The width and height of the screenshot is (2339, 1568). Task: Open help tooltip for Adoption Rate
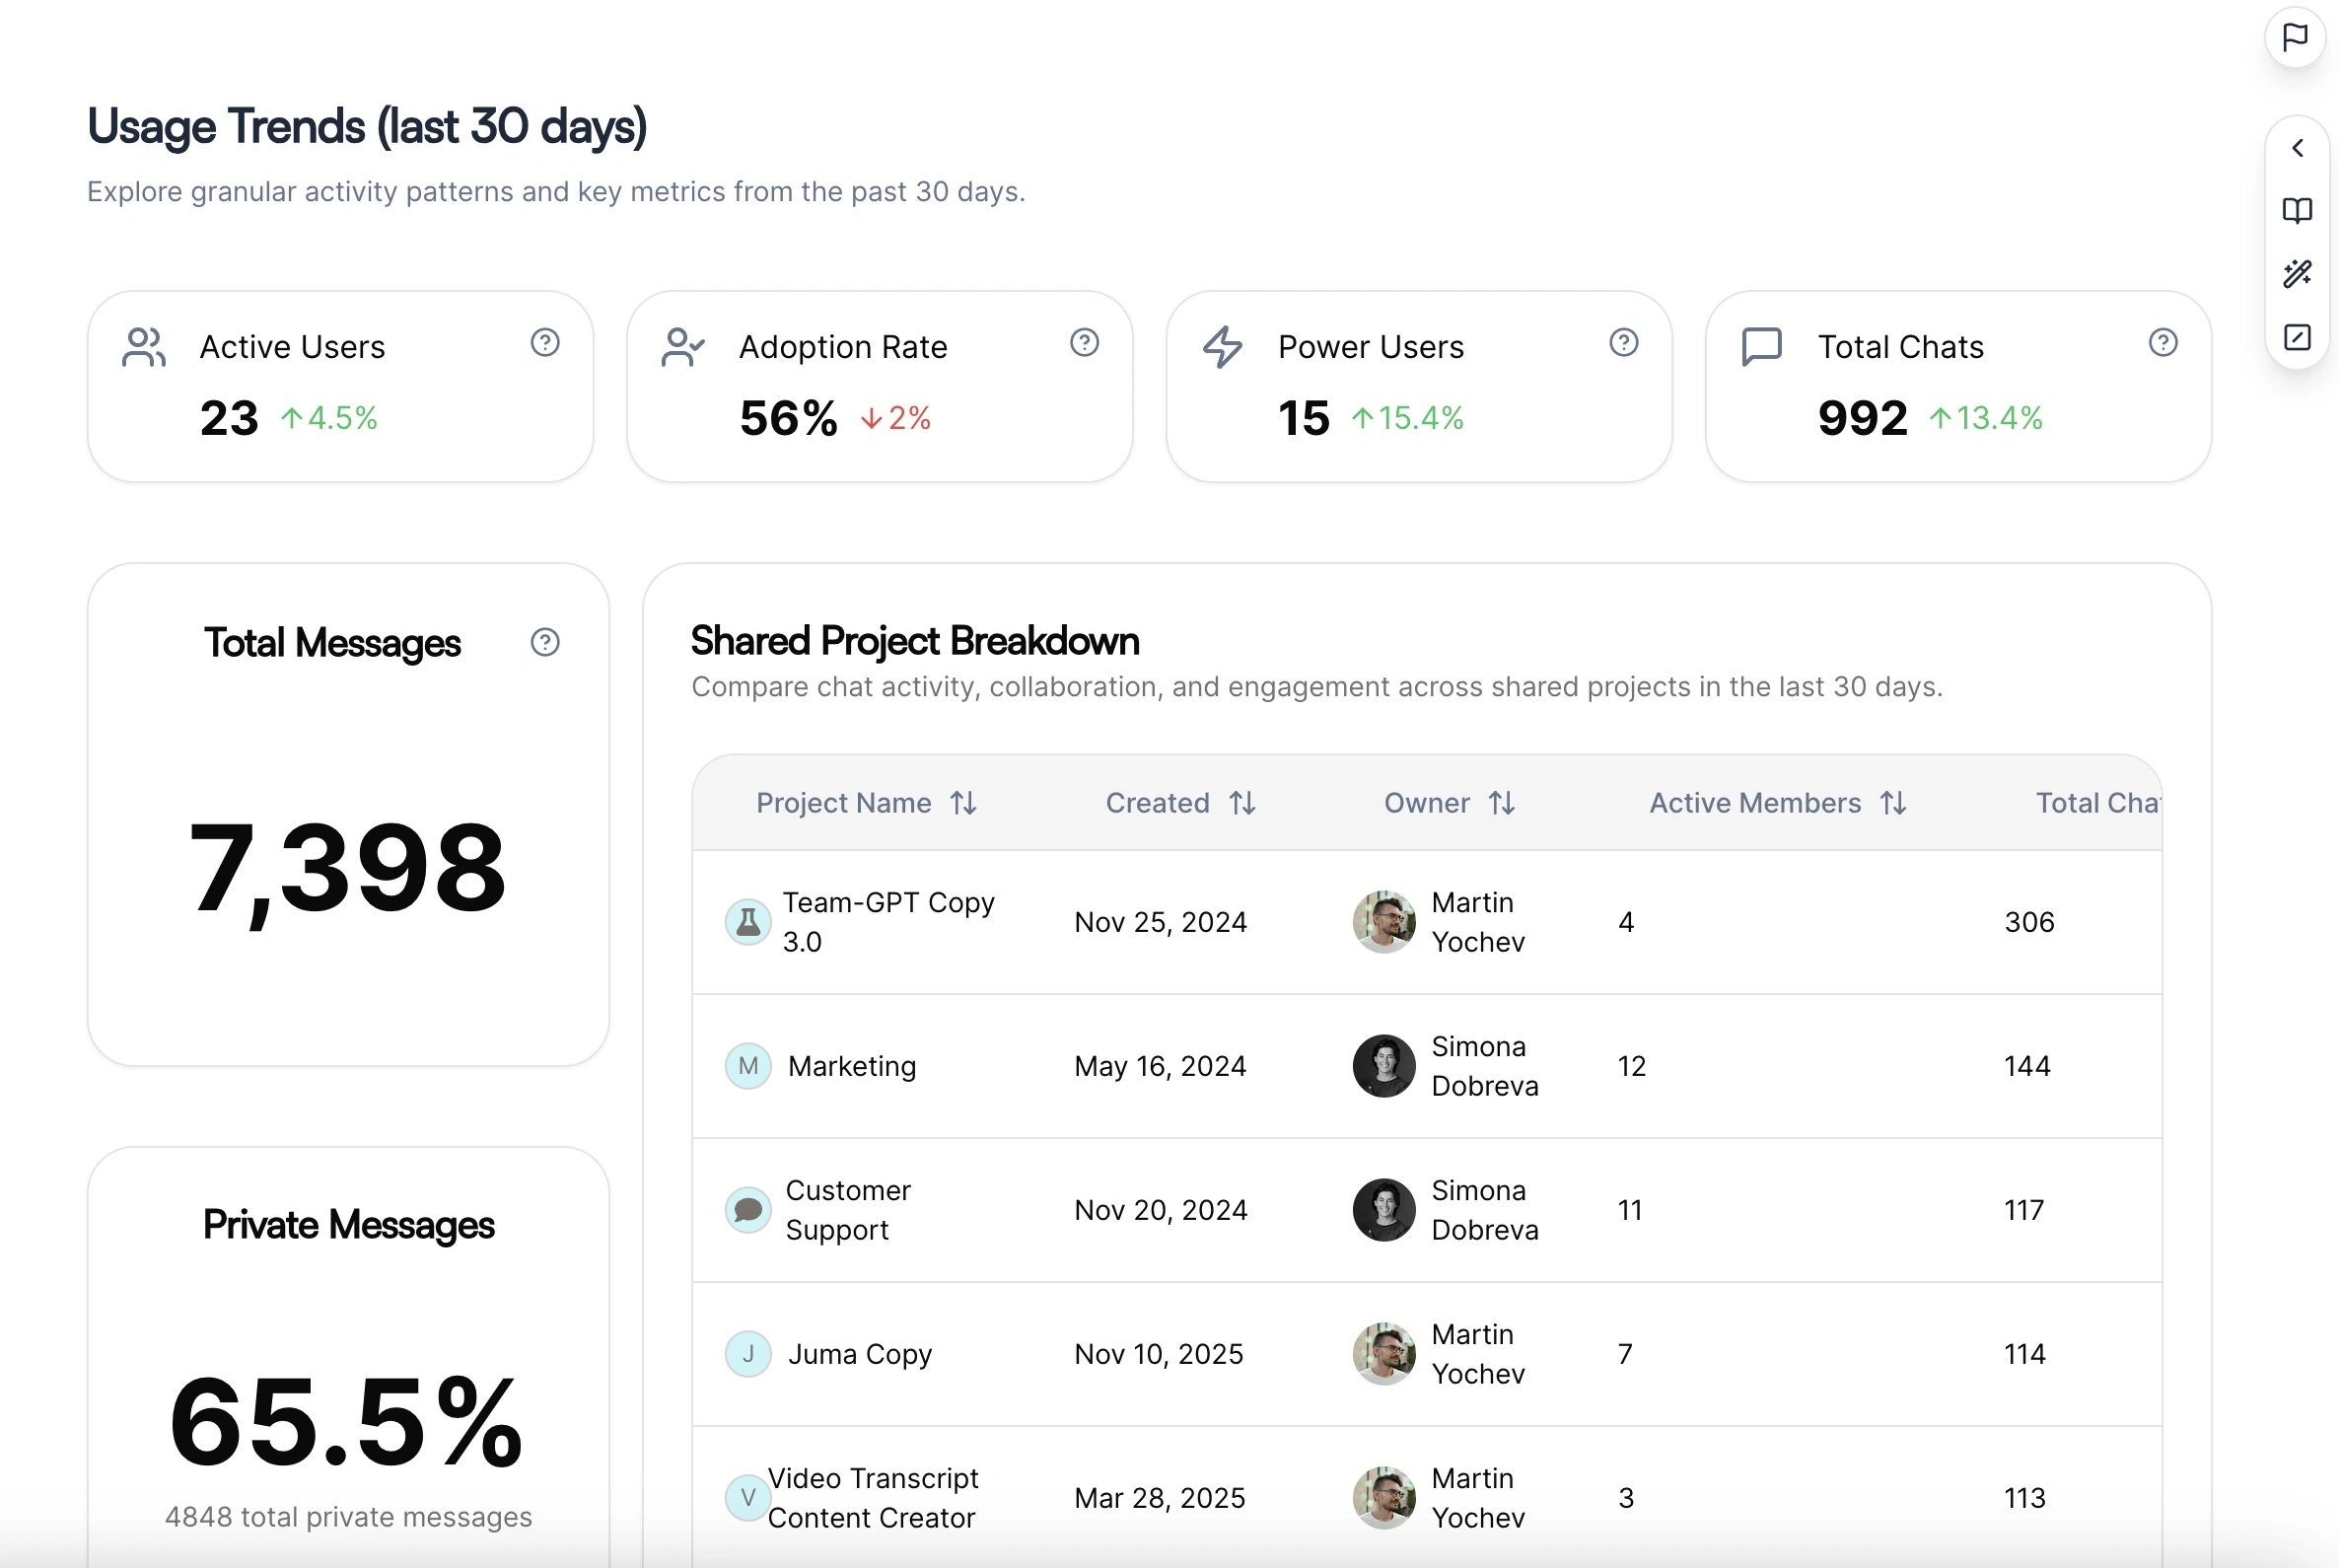pyautogui.click(x=1084, y=343)
